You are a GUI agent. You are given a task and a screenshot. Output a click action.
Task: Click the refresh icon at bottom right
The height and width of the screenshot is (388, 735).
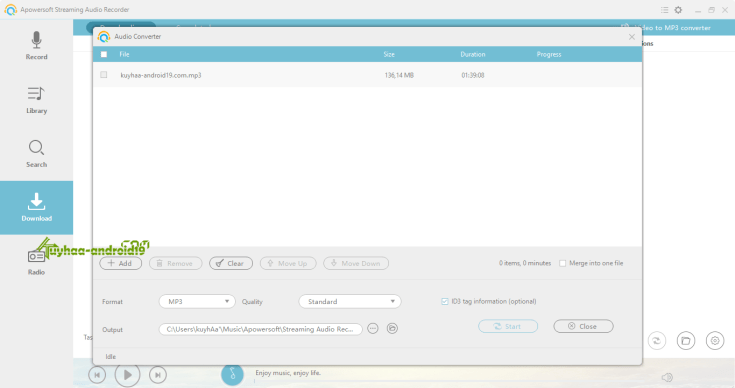[657, 341]
